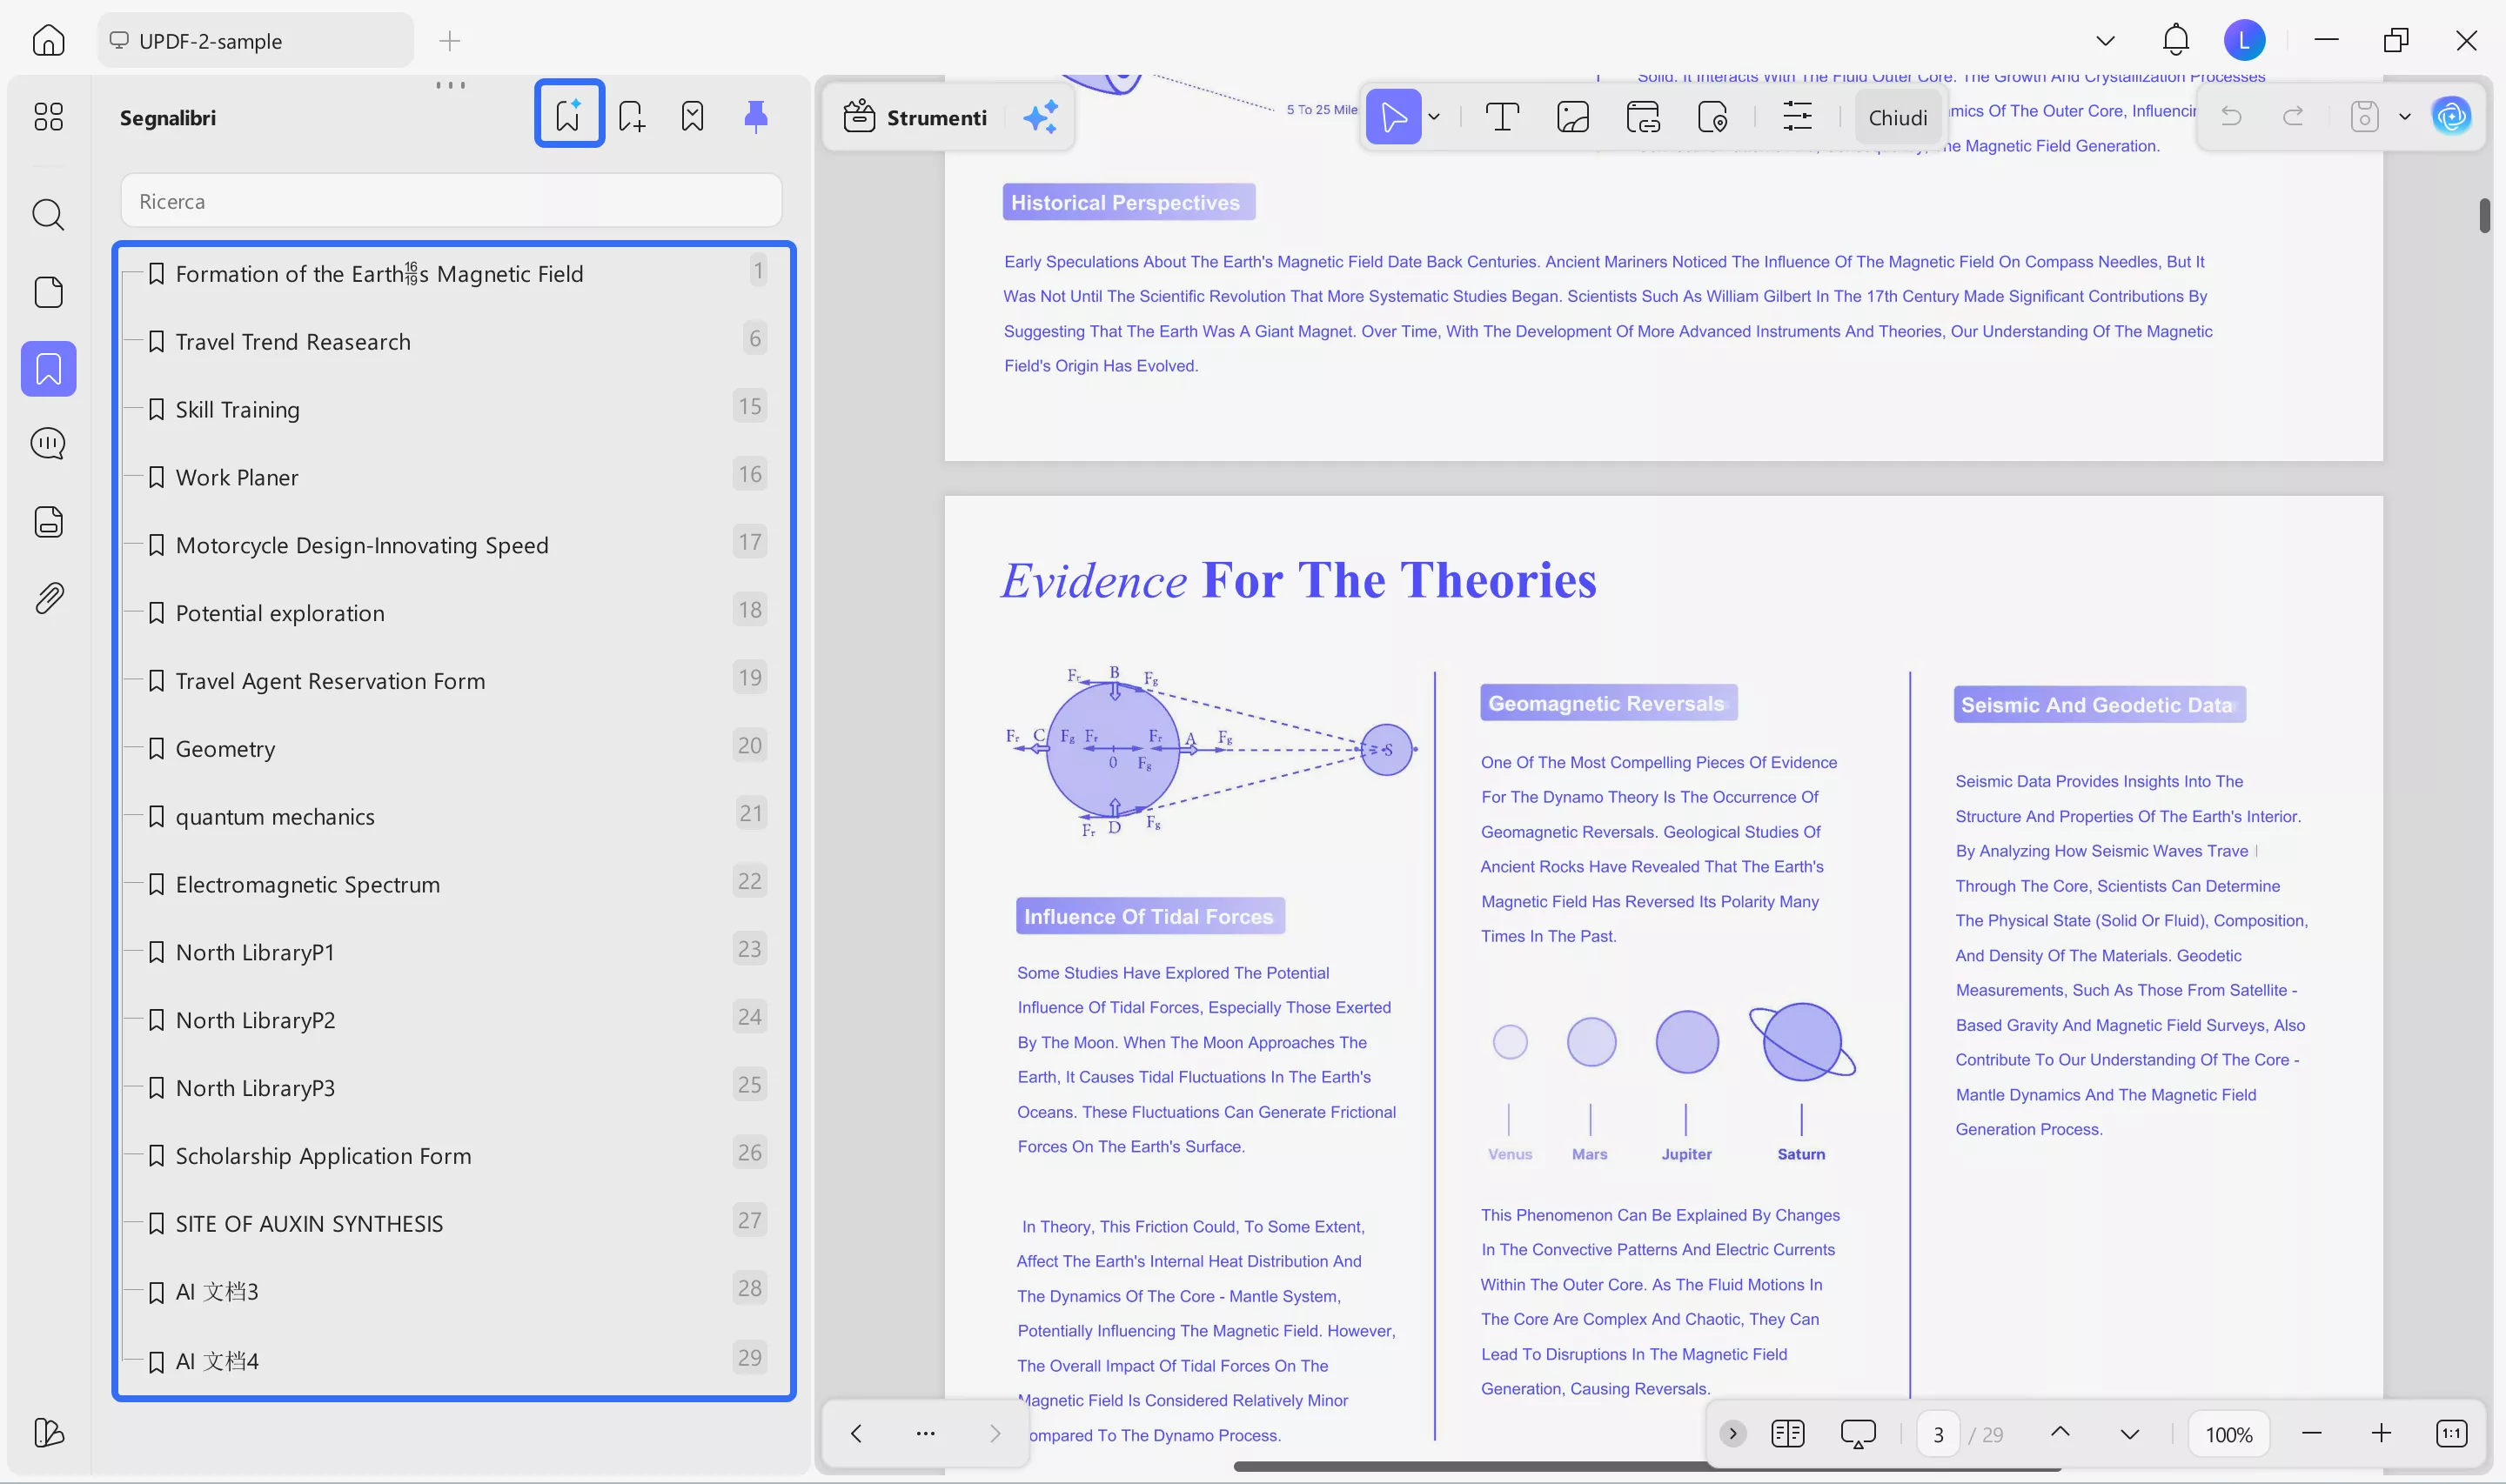Open the thumbnails panel in sidebar

[48, 292]
